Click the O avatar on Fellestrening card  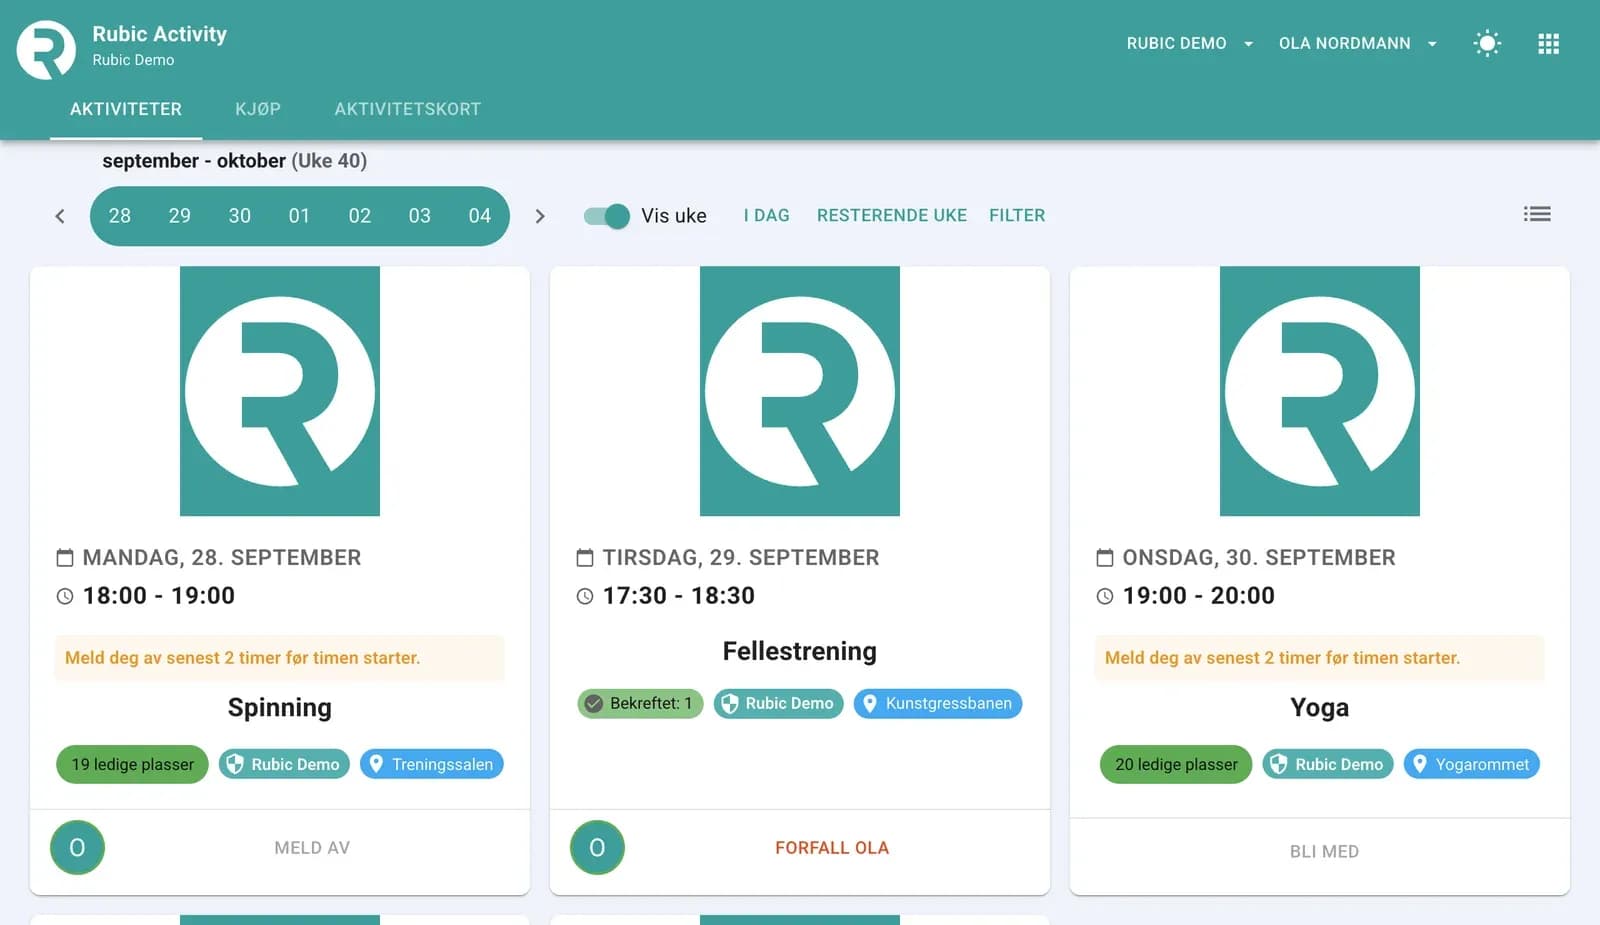click(x=597, y=848)
